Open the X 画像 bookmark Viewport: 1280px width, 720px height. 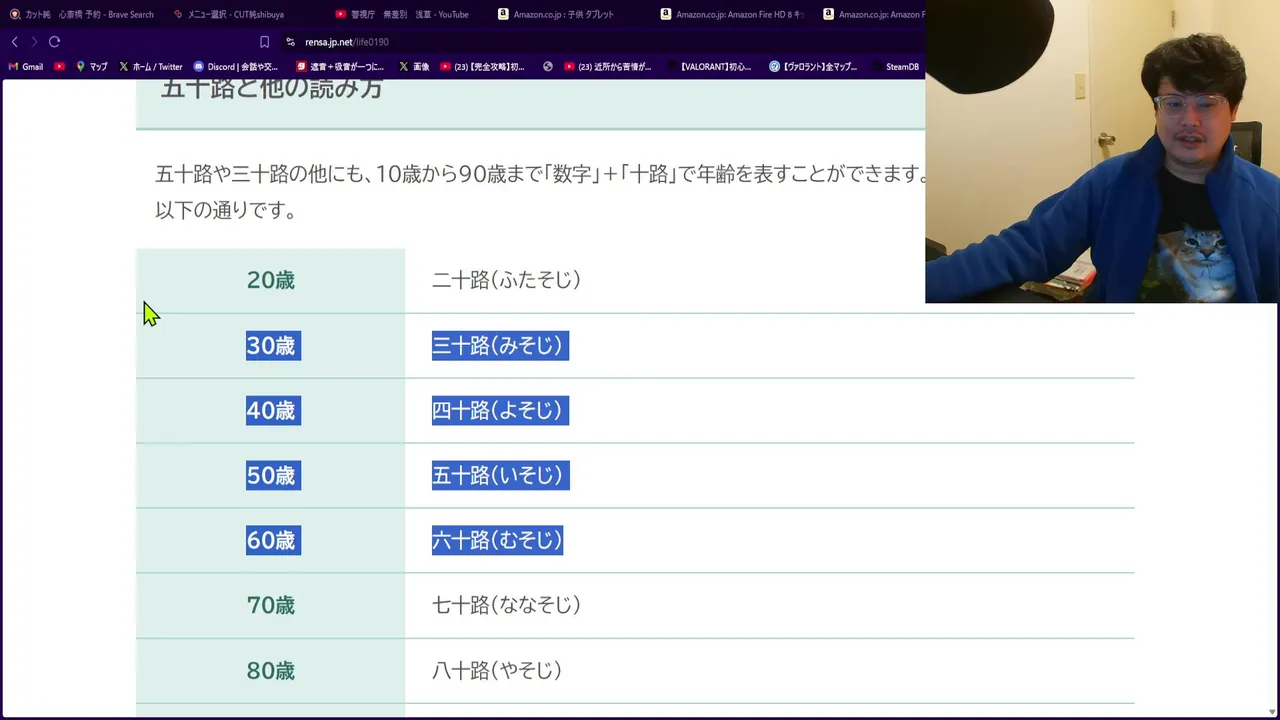(414, 67)
